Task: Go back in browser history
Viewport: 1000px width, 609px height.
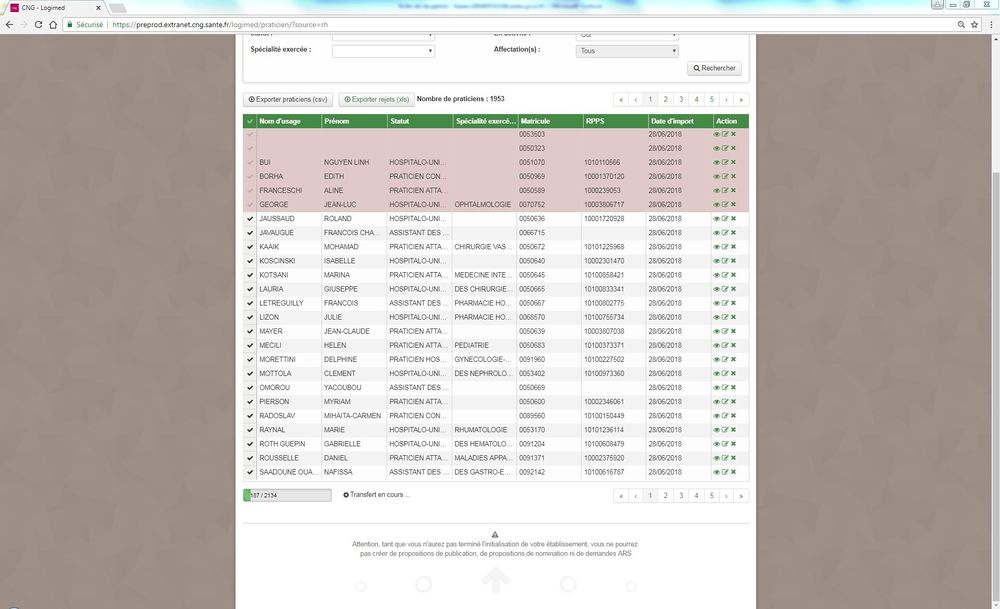Action: click(9, 24)
